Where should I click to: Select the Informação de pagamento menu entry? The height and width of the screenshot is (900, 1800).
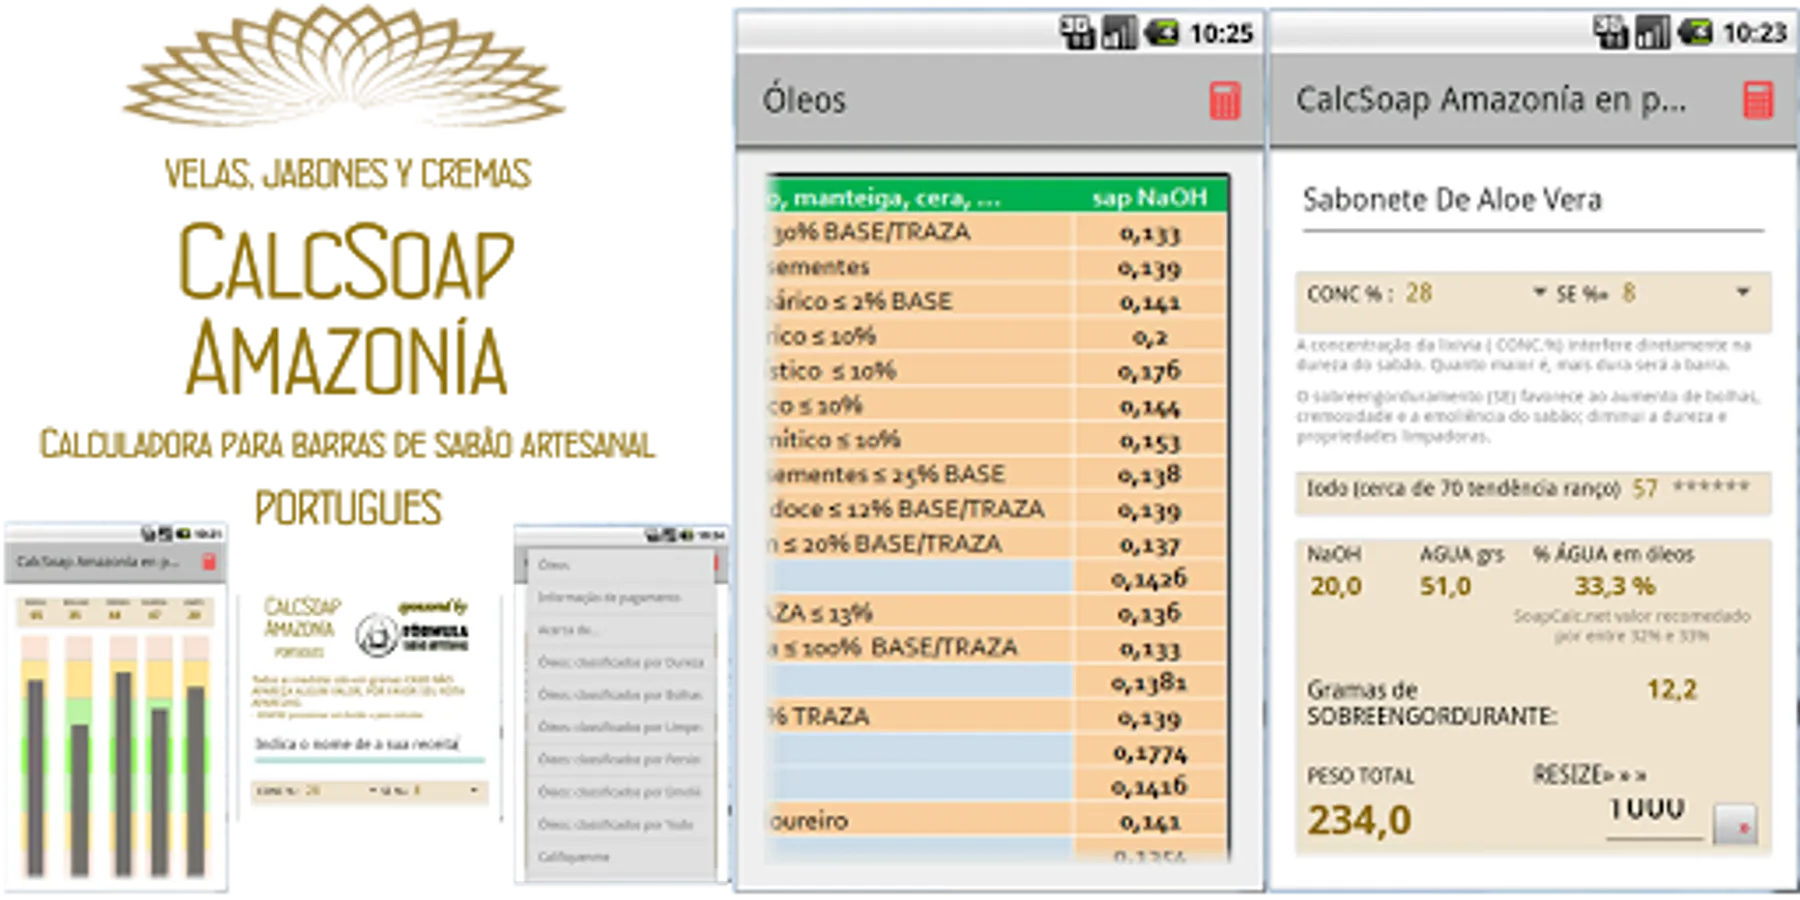[x=620, y=597]
